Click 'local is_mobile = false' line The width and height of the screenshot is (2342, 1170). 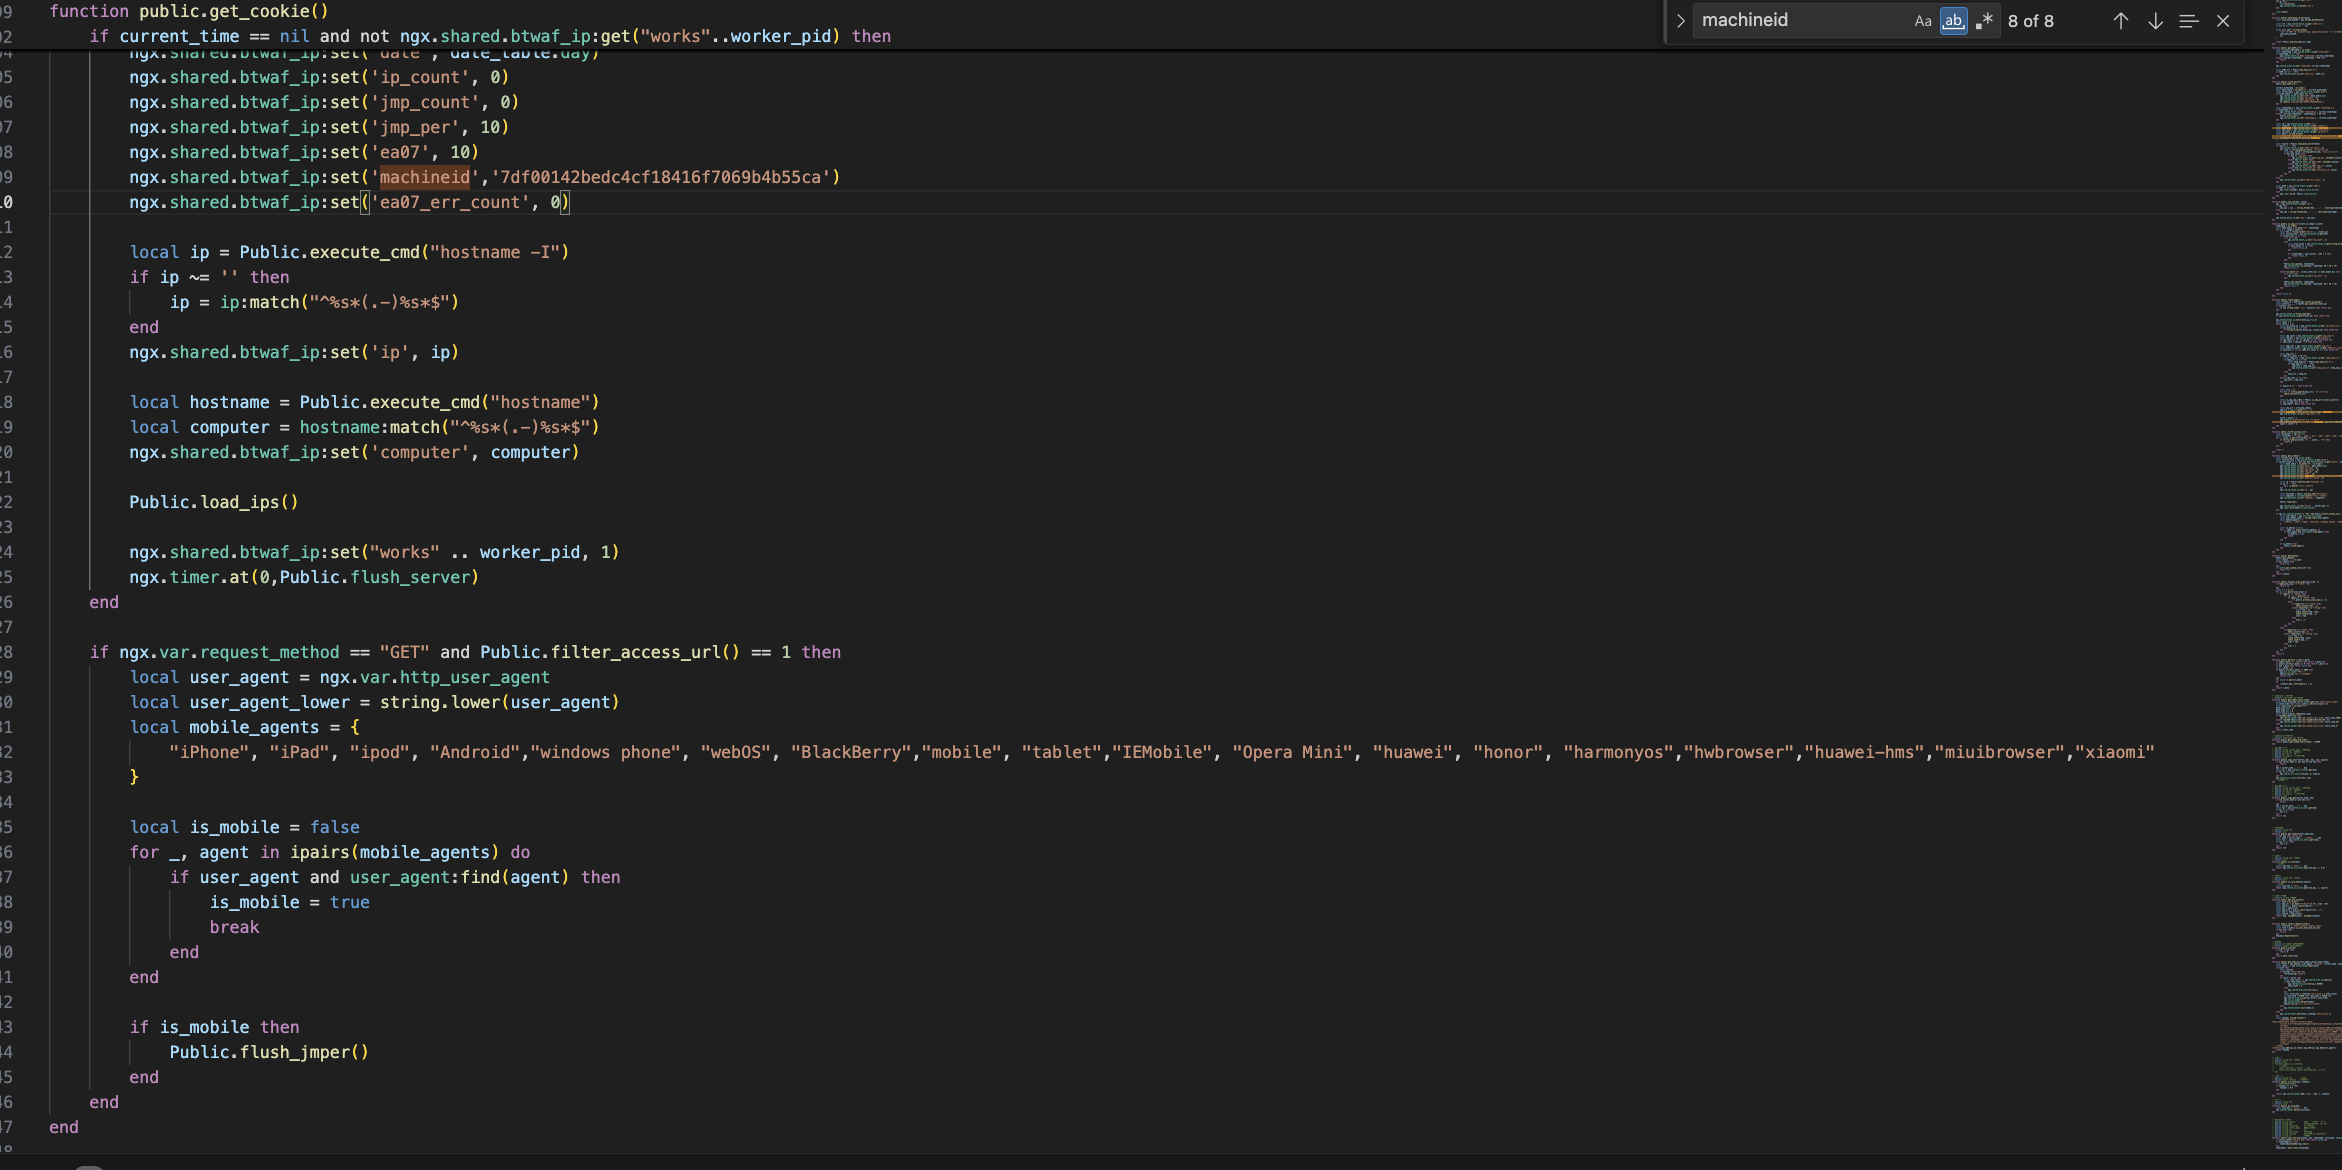244,827
